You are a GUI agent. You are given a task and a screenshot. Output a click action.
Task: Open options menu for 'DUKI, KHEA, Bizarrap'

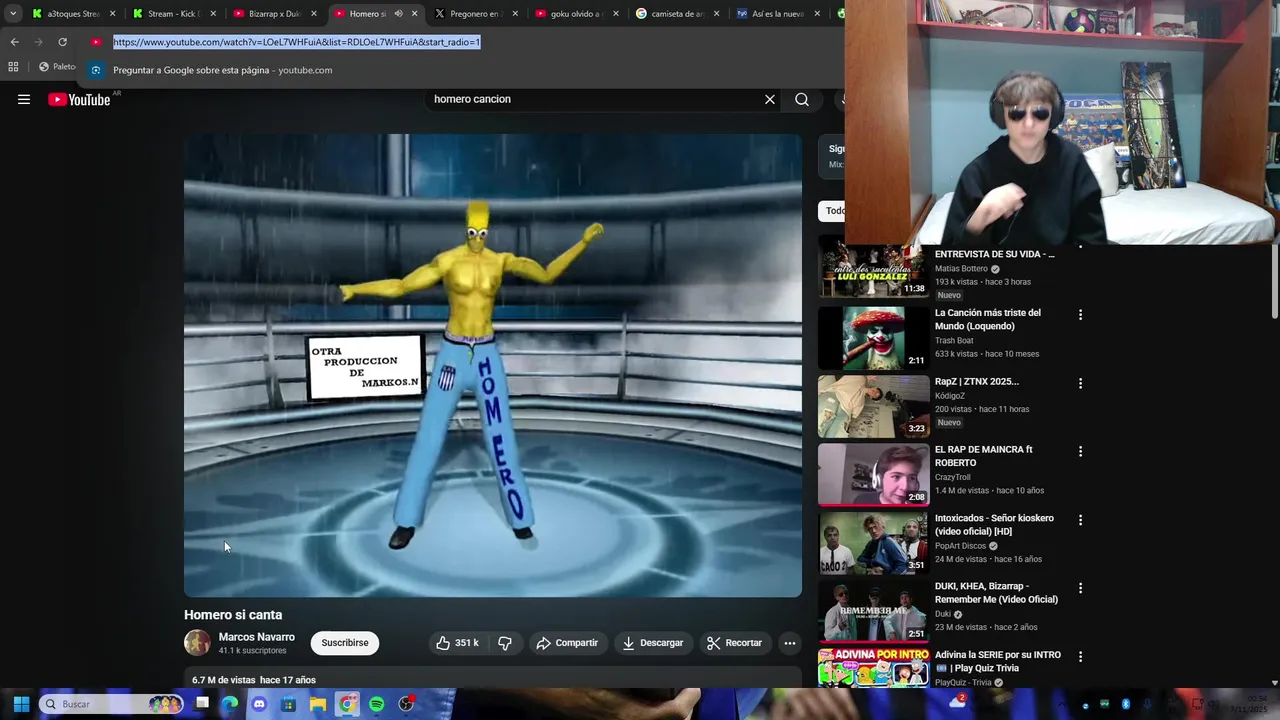tap(1080, 588)
